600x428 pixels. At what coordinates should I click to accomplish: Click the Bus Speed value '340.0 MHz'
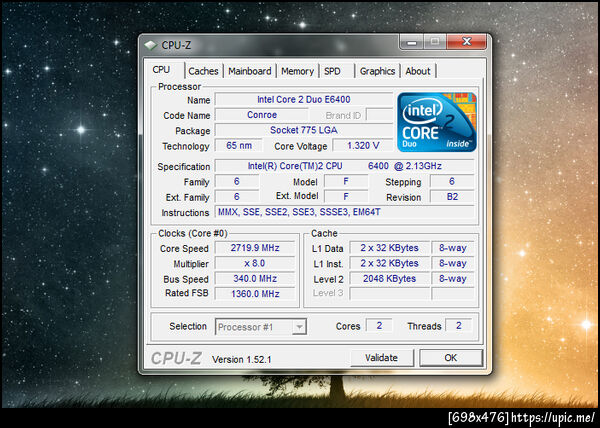pyautogui.click(x=255, y=278)
